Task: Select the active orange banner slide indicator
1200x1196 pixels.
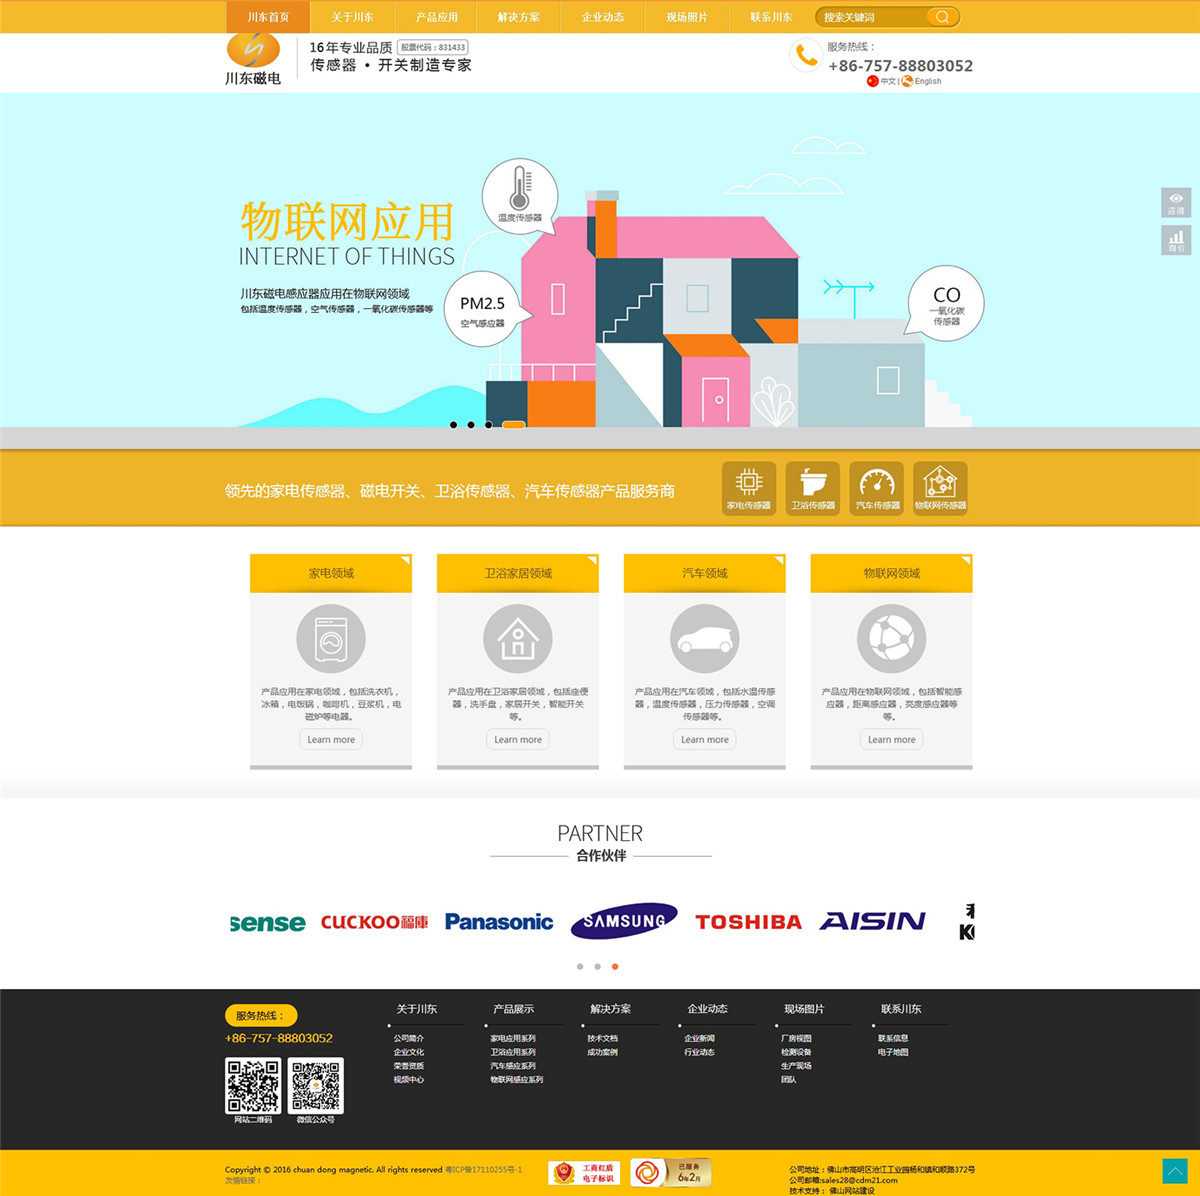Action: pyautogui.click(x=513, y=425)
